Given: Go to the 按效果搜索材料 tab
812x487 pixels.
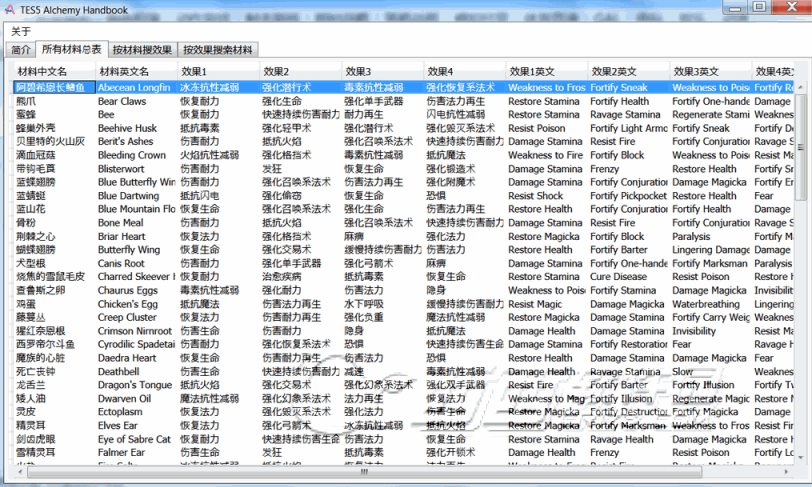Looking at the screenshot, I should (217, 49).
